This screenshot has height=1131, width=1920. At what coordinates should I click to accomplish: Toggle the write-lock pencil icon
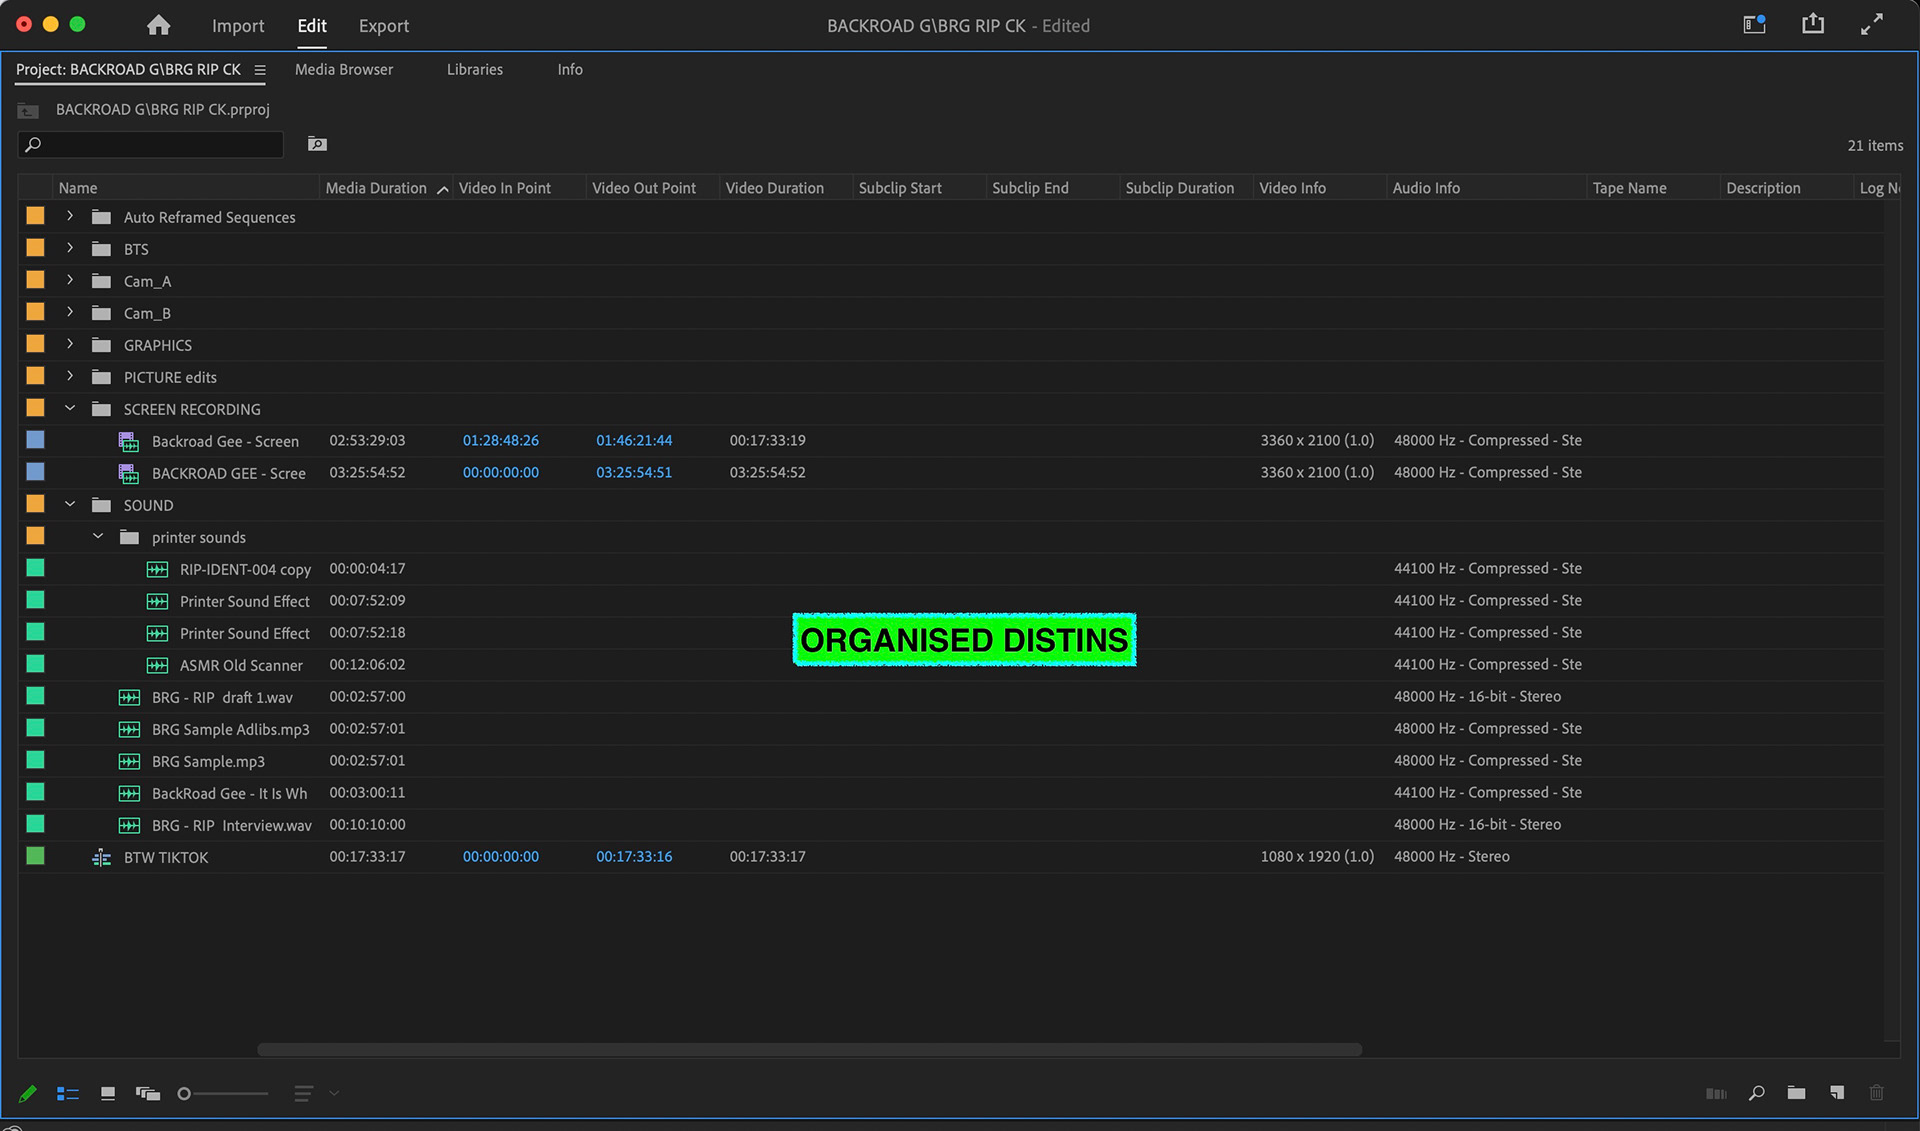(x=27, y=1093)
